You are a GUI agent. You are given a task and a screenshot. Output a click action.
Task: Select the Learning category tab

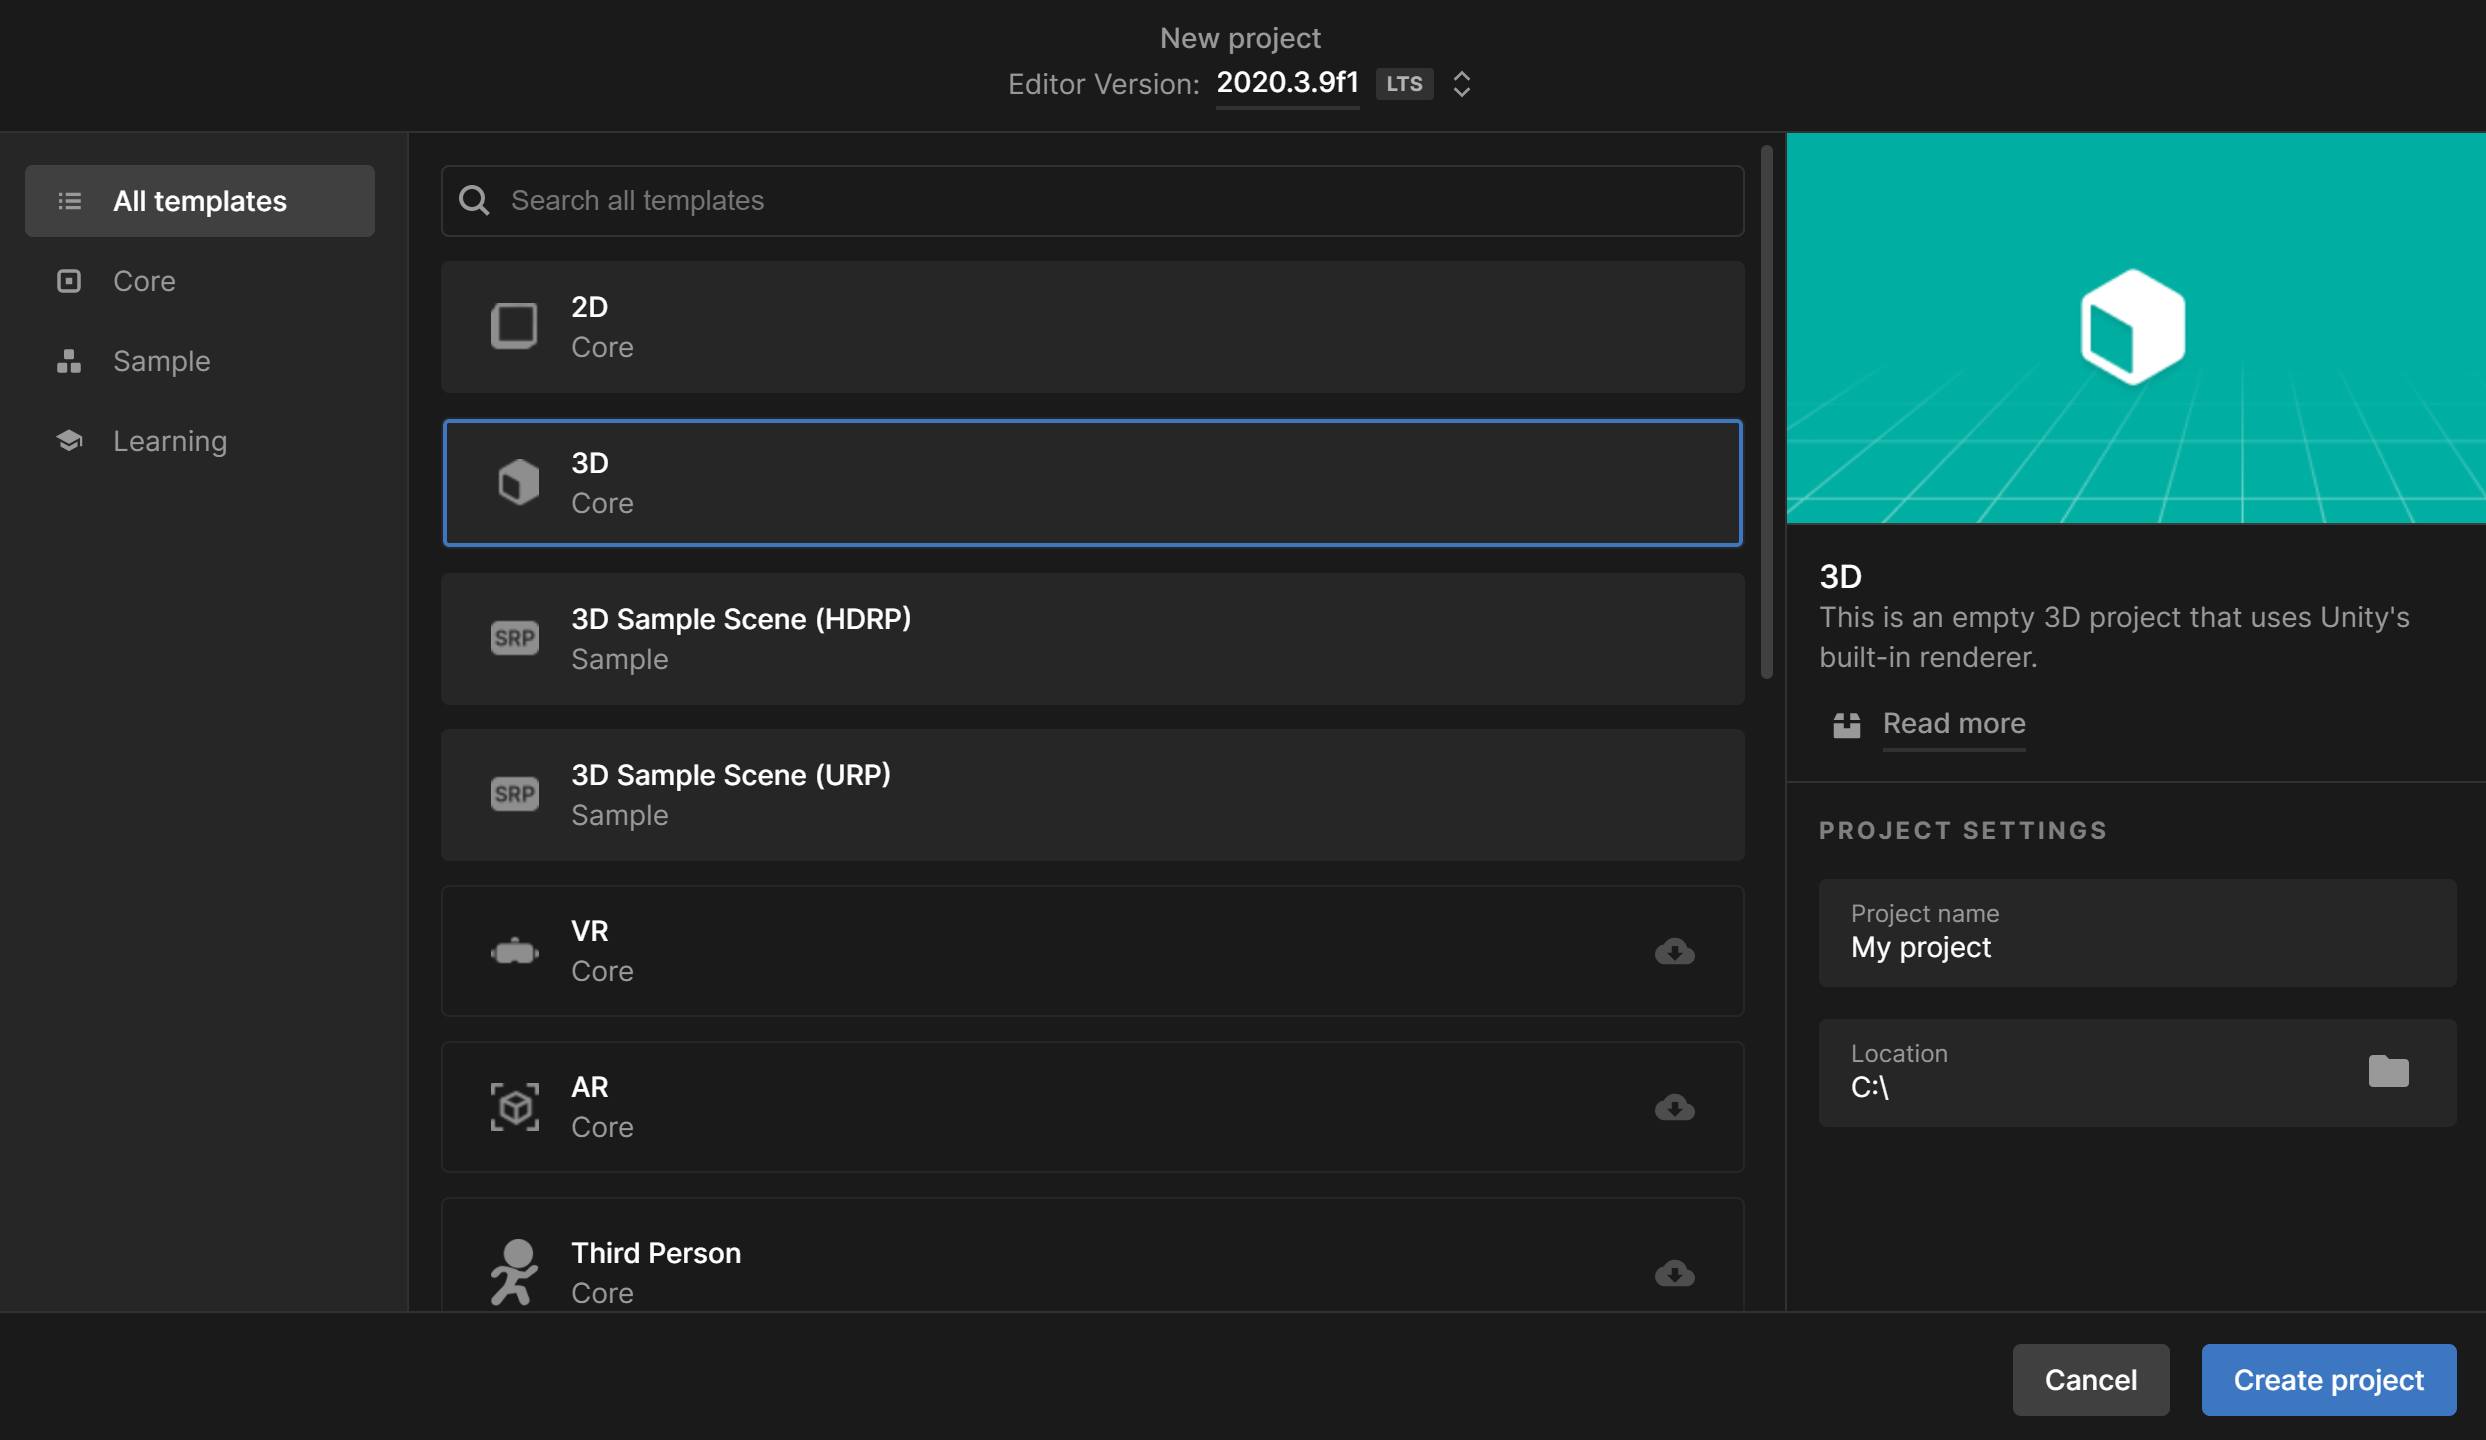[x=170, y=441]
